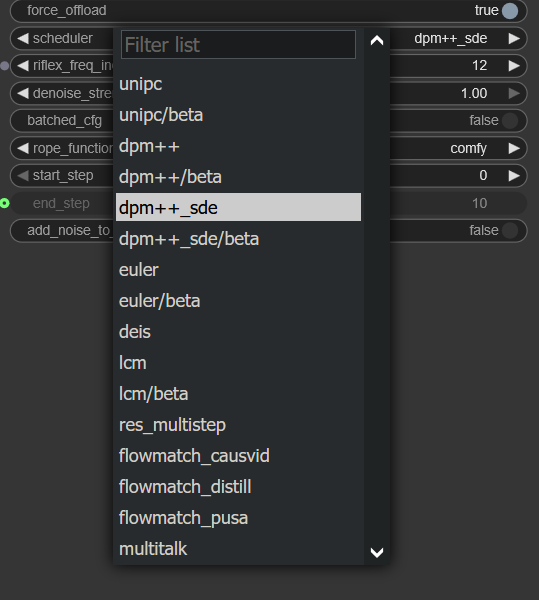Click the scroll-up chevron of list
Viewport: 539px width, 600px height.
377,40
